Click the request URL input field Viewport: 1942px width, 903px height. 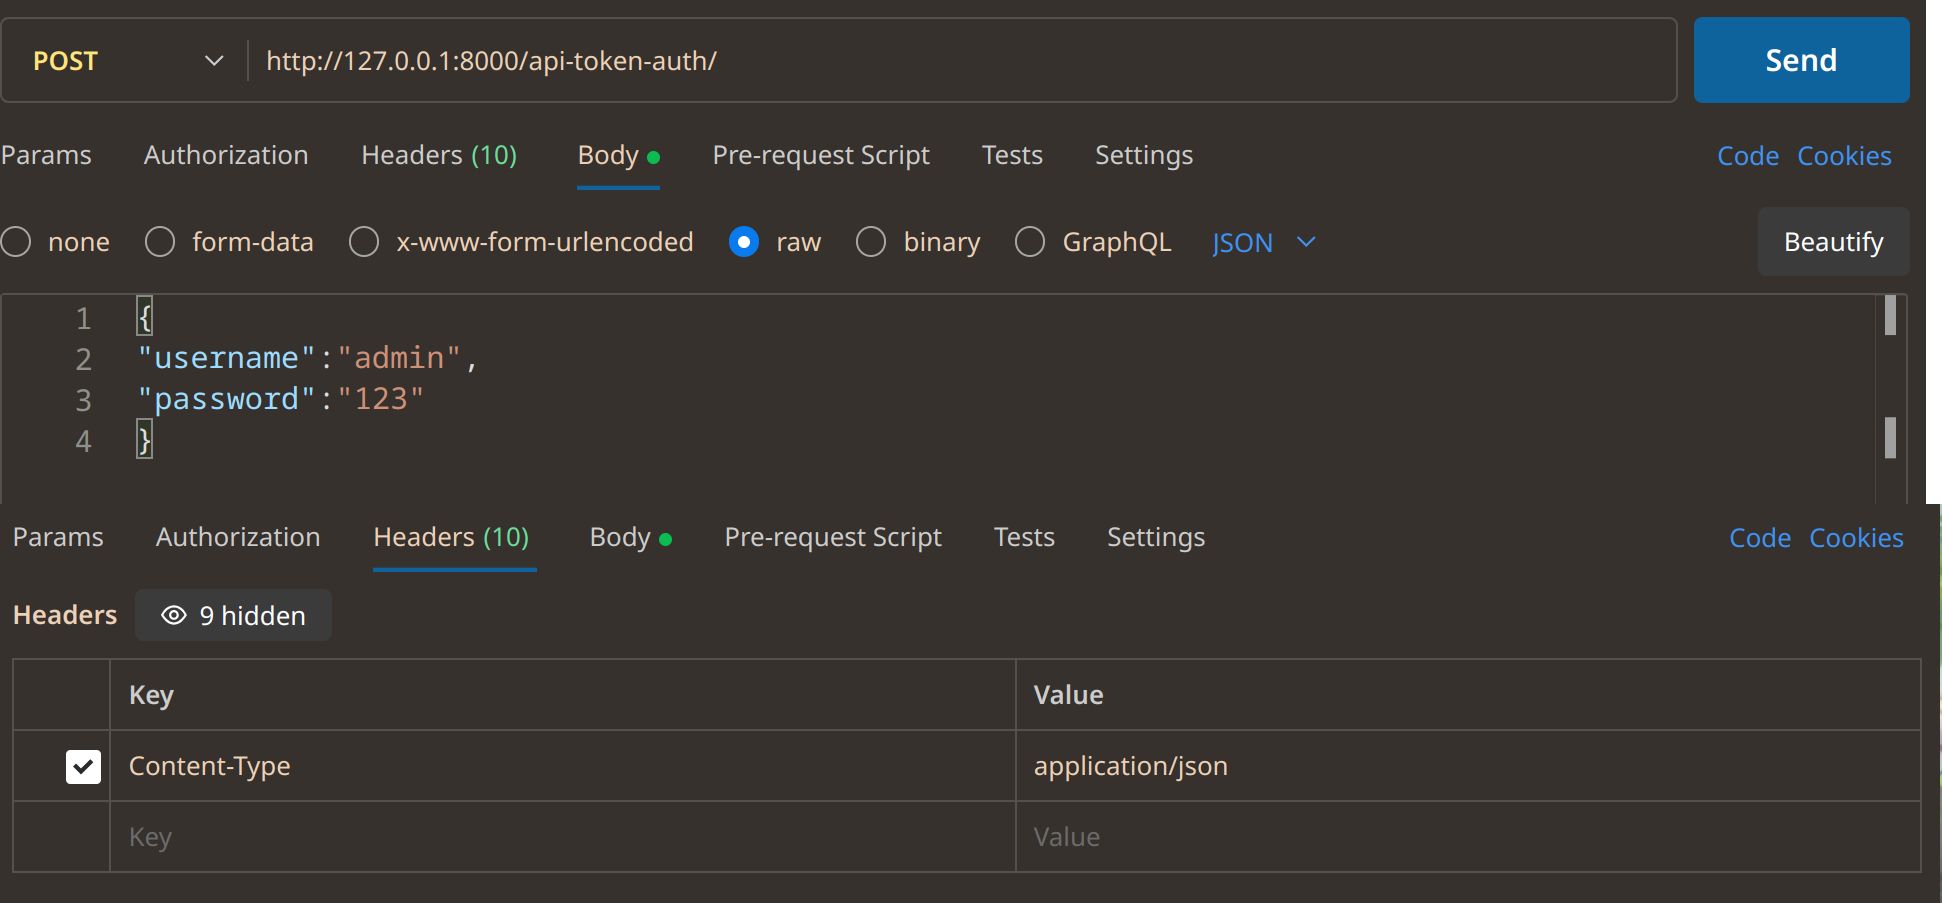pyautogui.click(x=960, y=61)
